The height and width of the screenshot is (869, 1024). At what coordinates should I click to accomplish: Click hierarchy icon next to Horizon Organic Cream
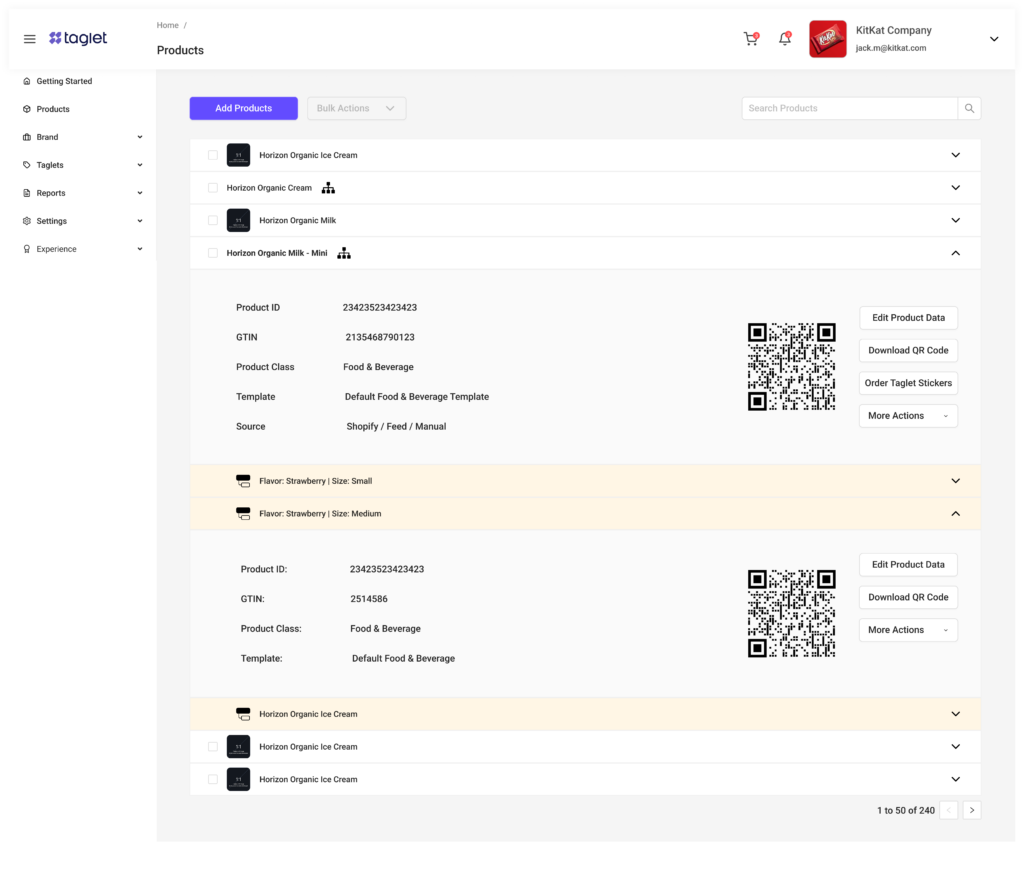328,188
